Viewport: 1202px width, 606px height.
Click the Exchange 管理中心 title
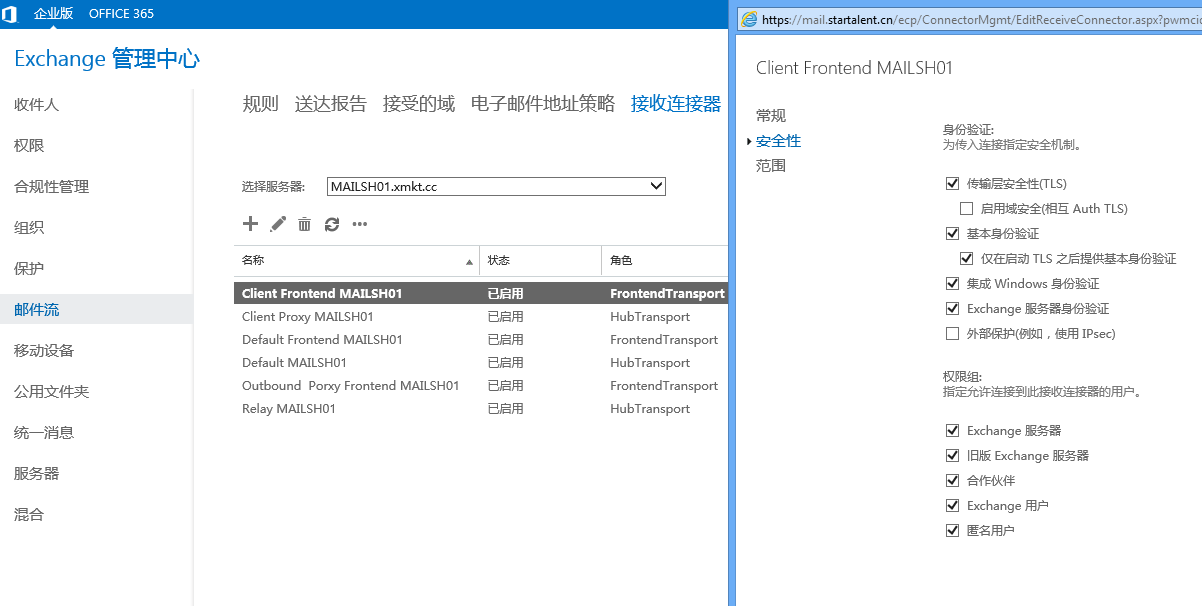107,59
